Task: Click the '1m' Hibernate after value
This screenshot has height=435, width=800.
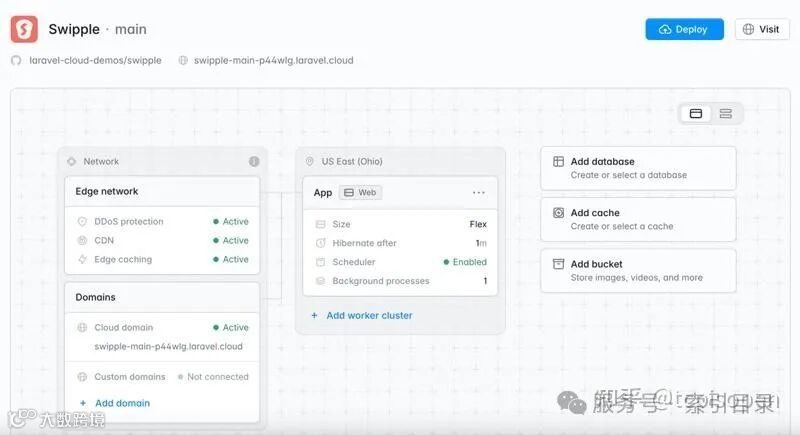Action: tap(481, 243)
